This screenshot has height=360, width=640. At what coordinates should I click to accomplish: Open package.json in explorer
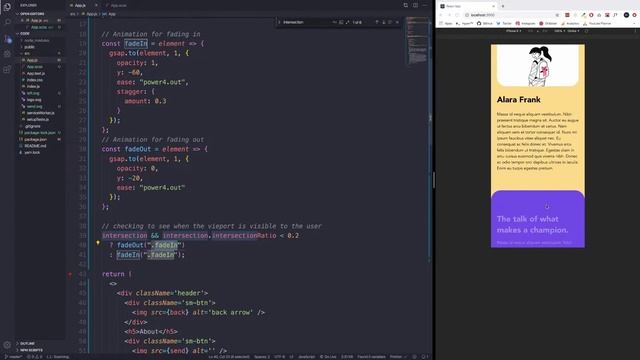point(36,140)
